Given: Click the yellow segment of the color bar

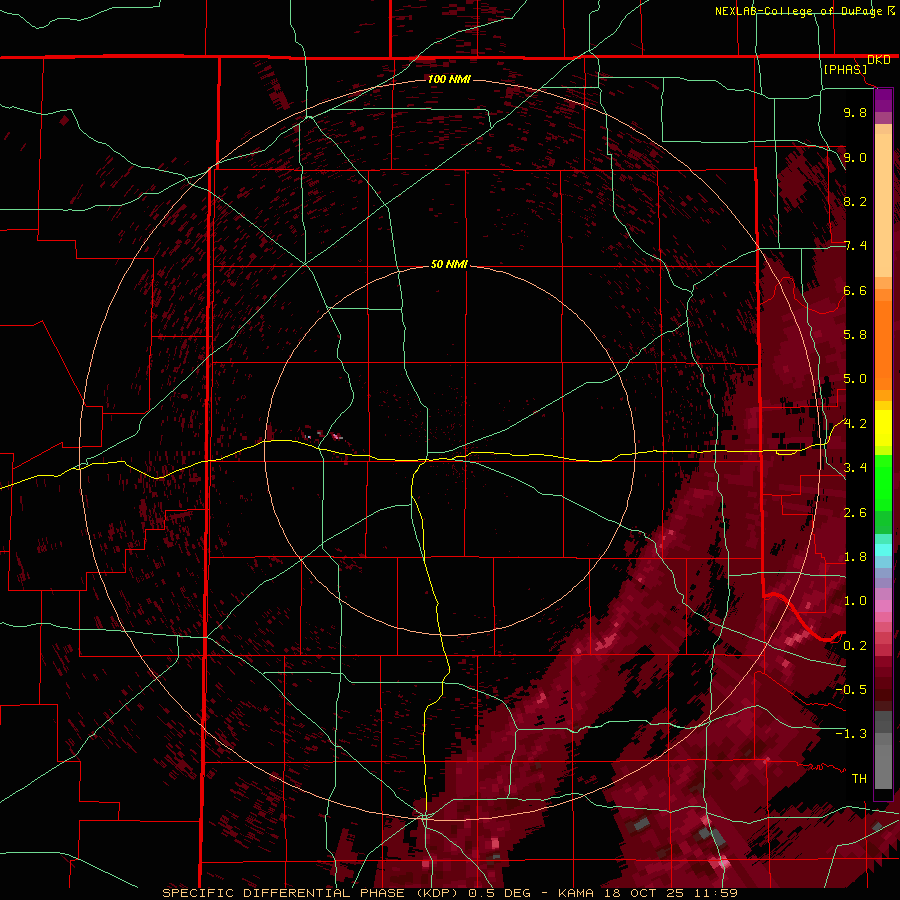Looking at the screenshot, I should coord(883,428).
